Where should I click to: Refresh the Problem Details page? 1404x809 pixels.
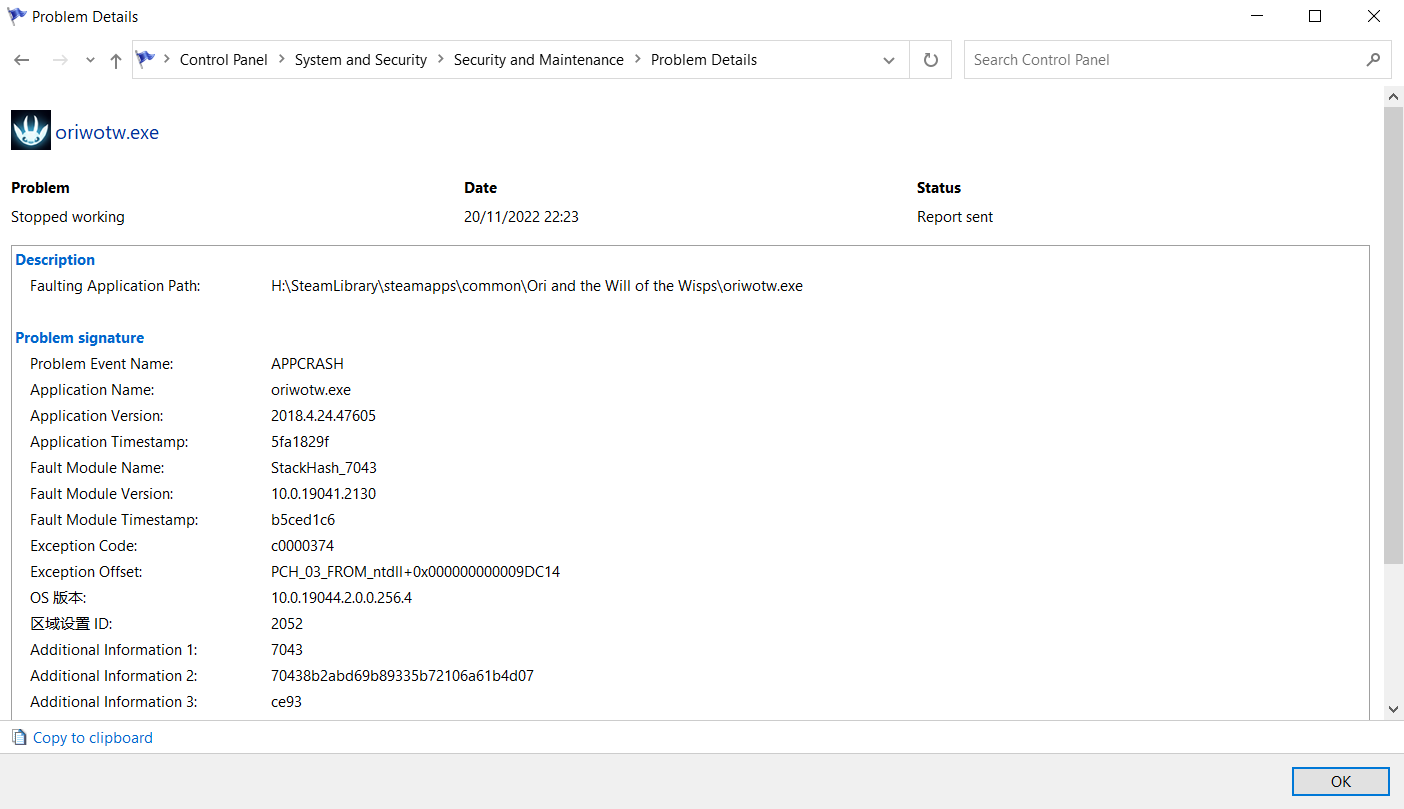pyautogui.click(x=930, y=60)
